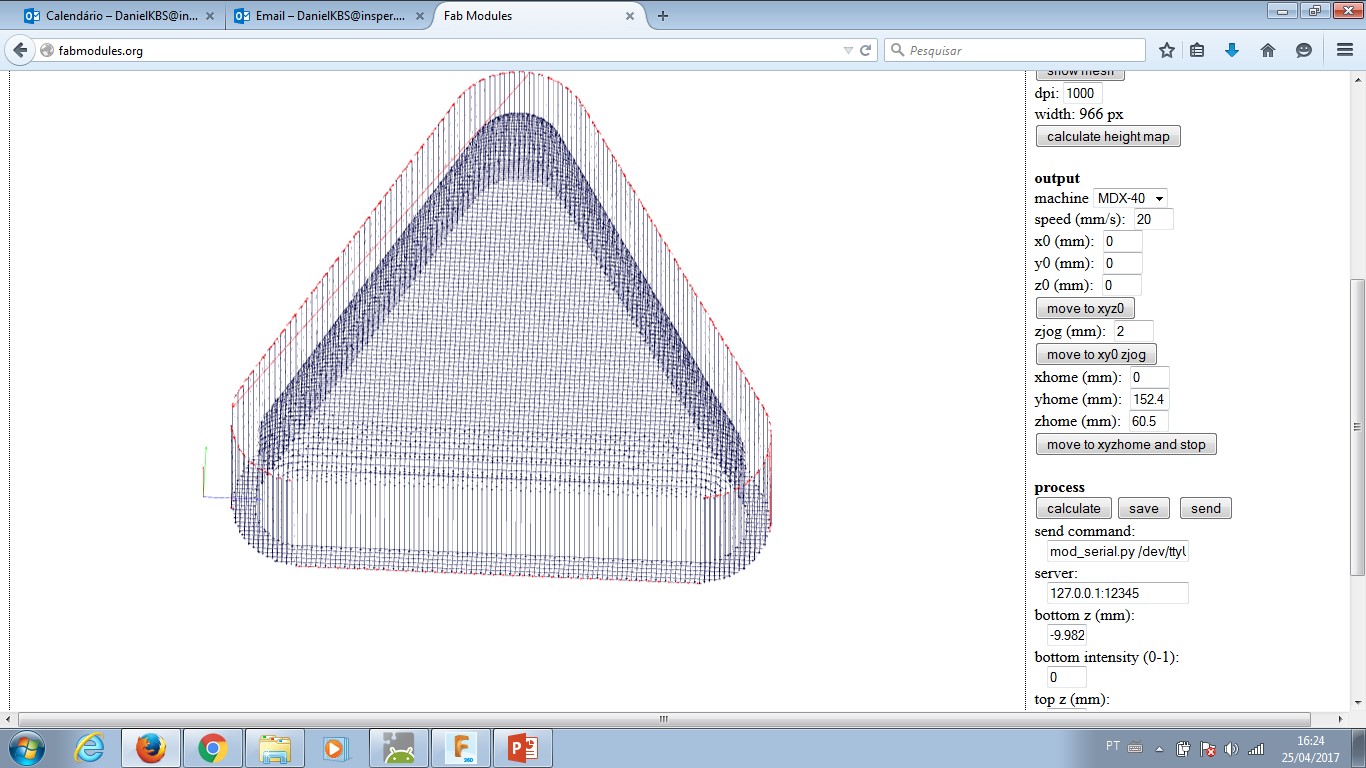This screenshot has width=1366, height=768.
Task: Click the on-screen keyboard tray icon
Action: 1135,747
